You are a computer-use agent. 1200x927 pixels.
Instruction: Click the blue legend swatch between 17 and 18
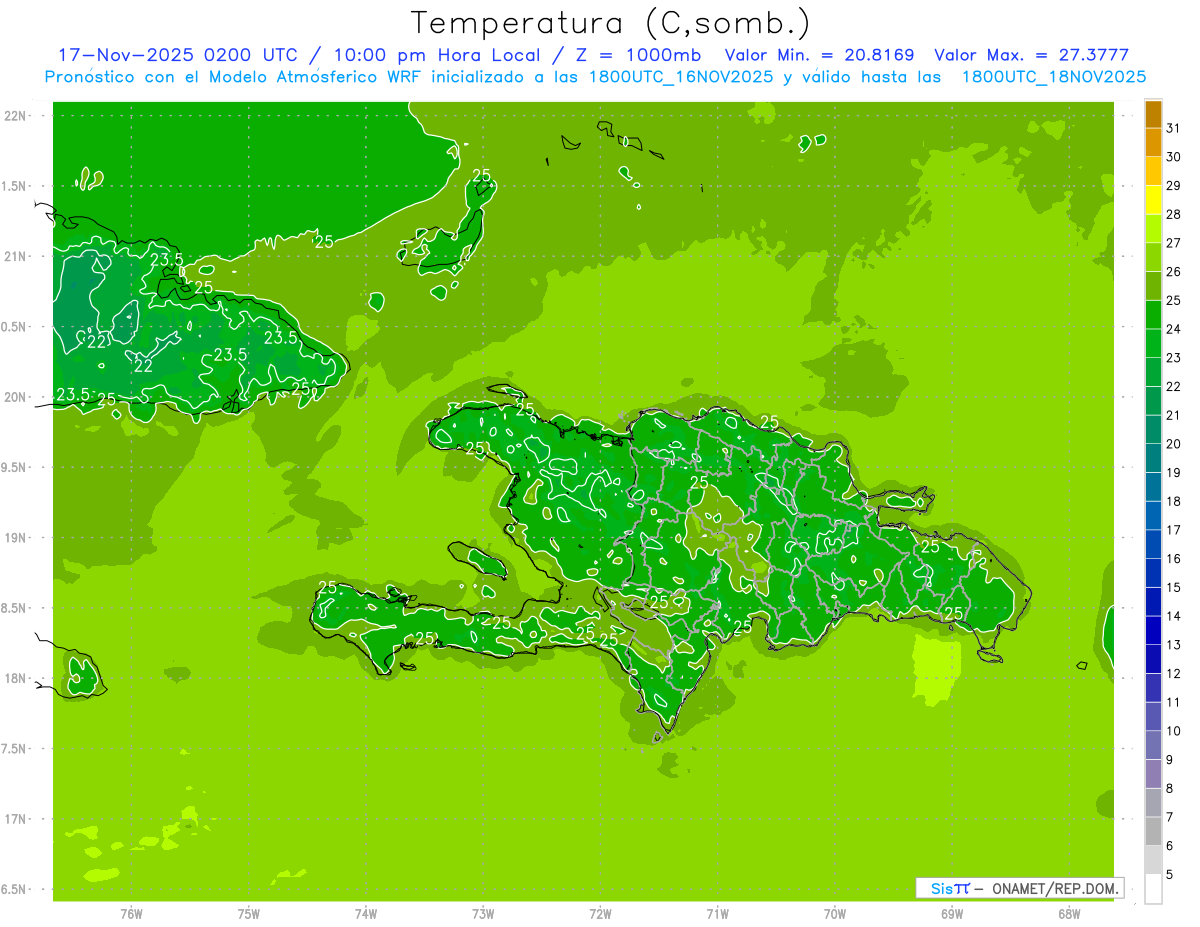[1153, 516]
